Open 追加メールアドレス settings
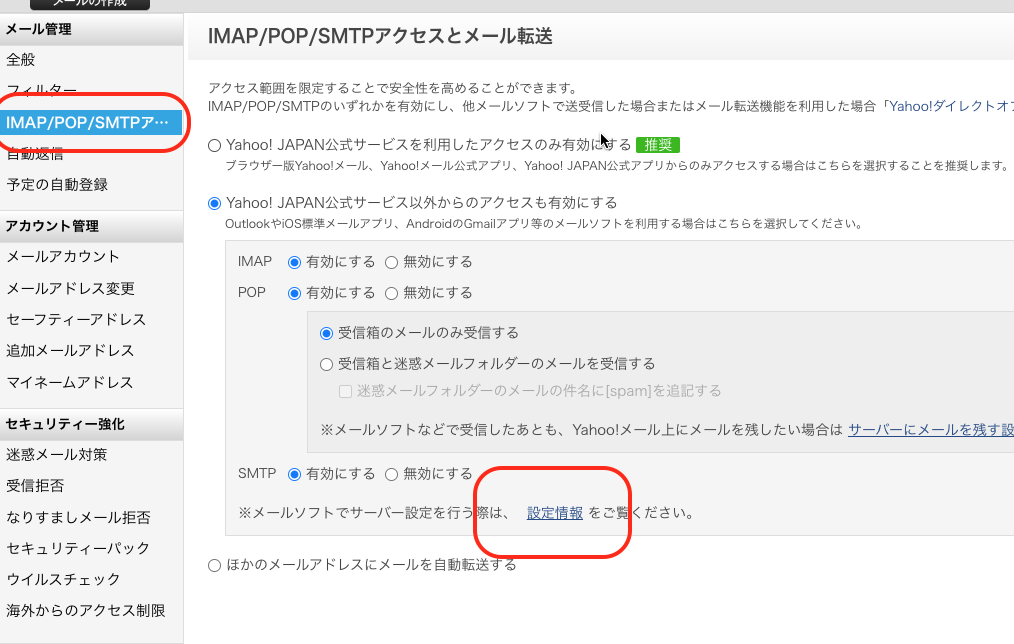The width and height of the screenshot is (1014, 644). [x=70, y=350]
